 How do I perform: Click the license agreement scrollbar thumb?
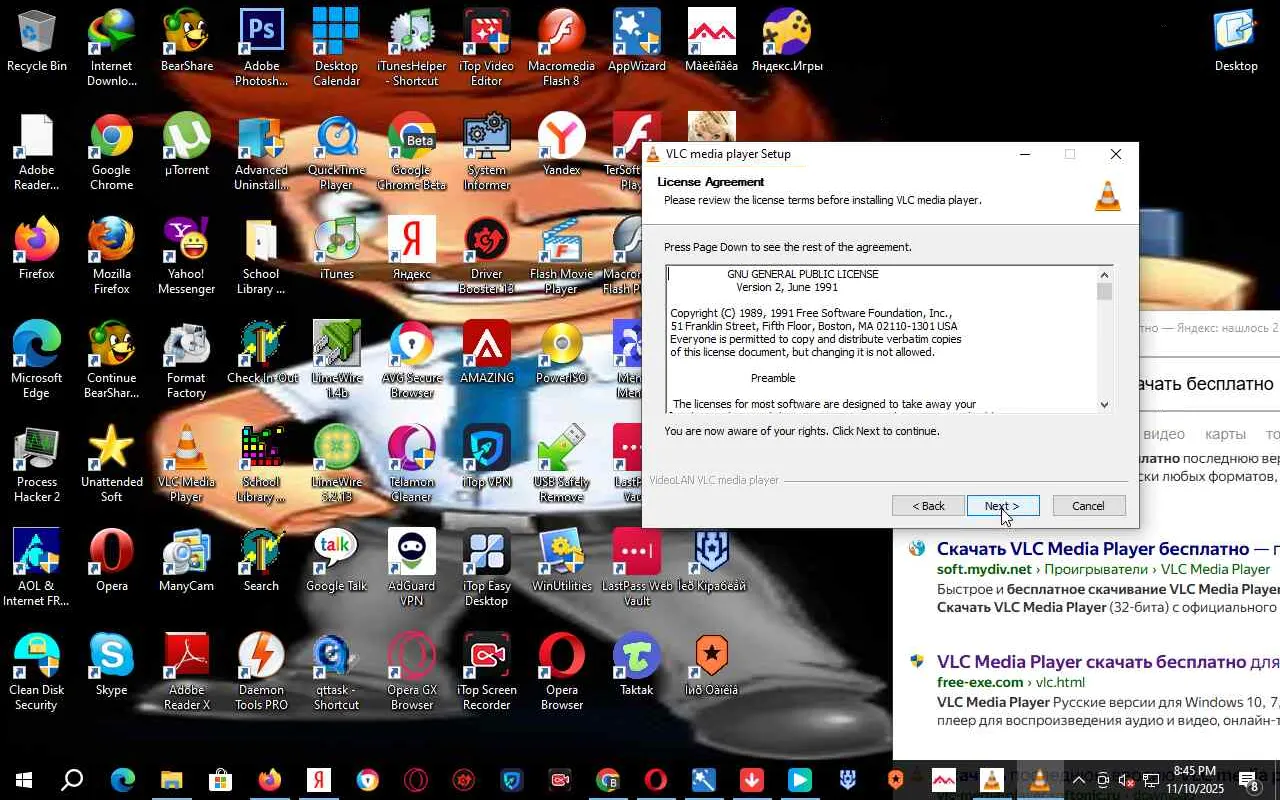point(1104,292)
